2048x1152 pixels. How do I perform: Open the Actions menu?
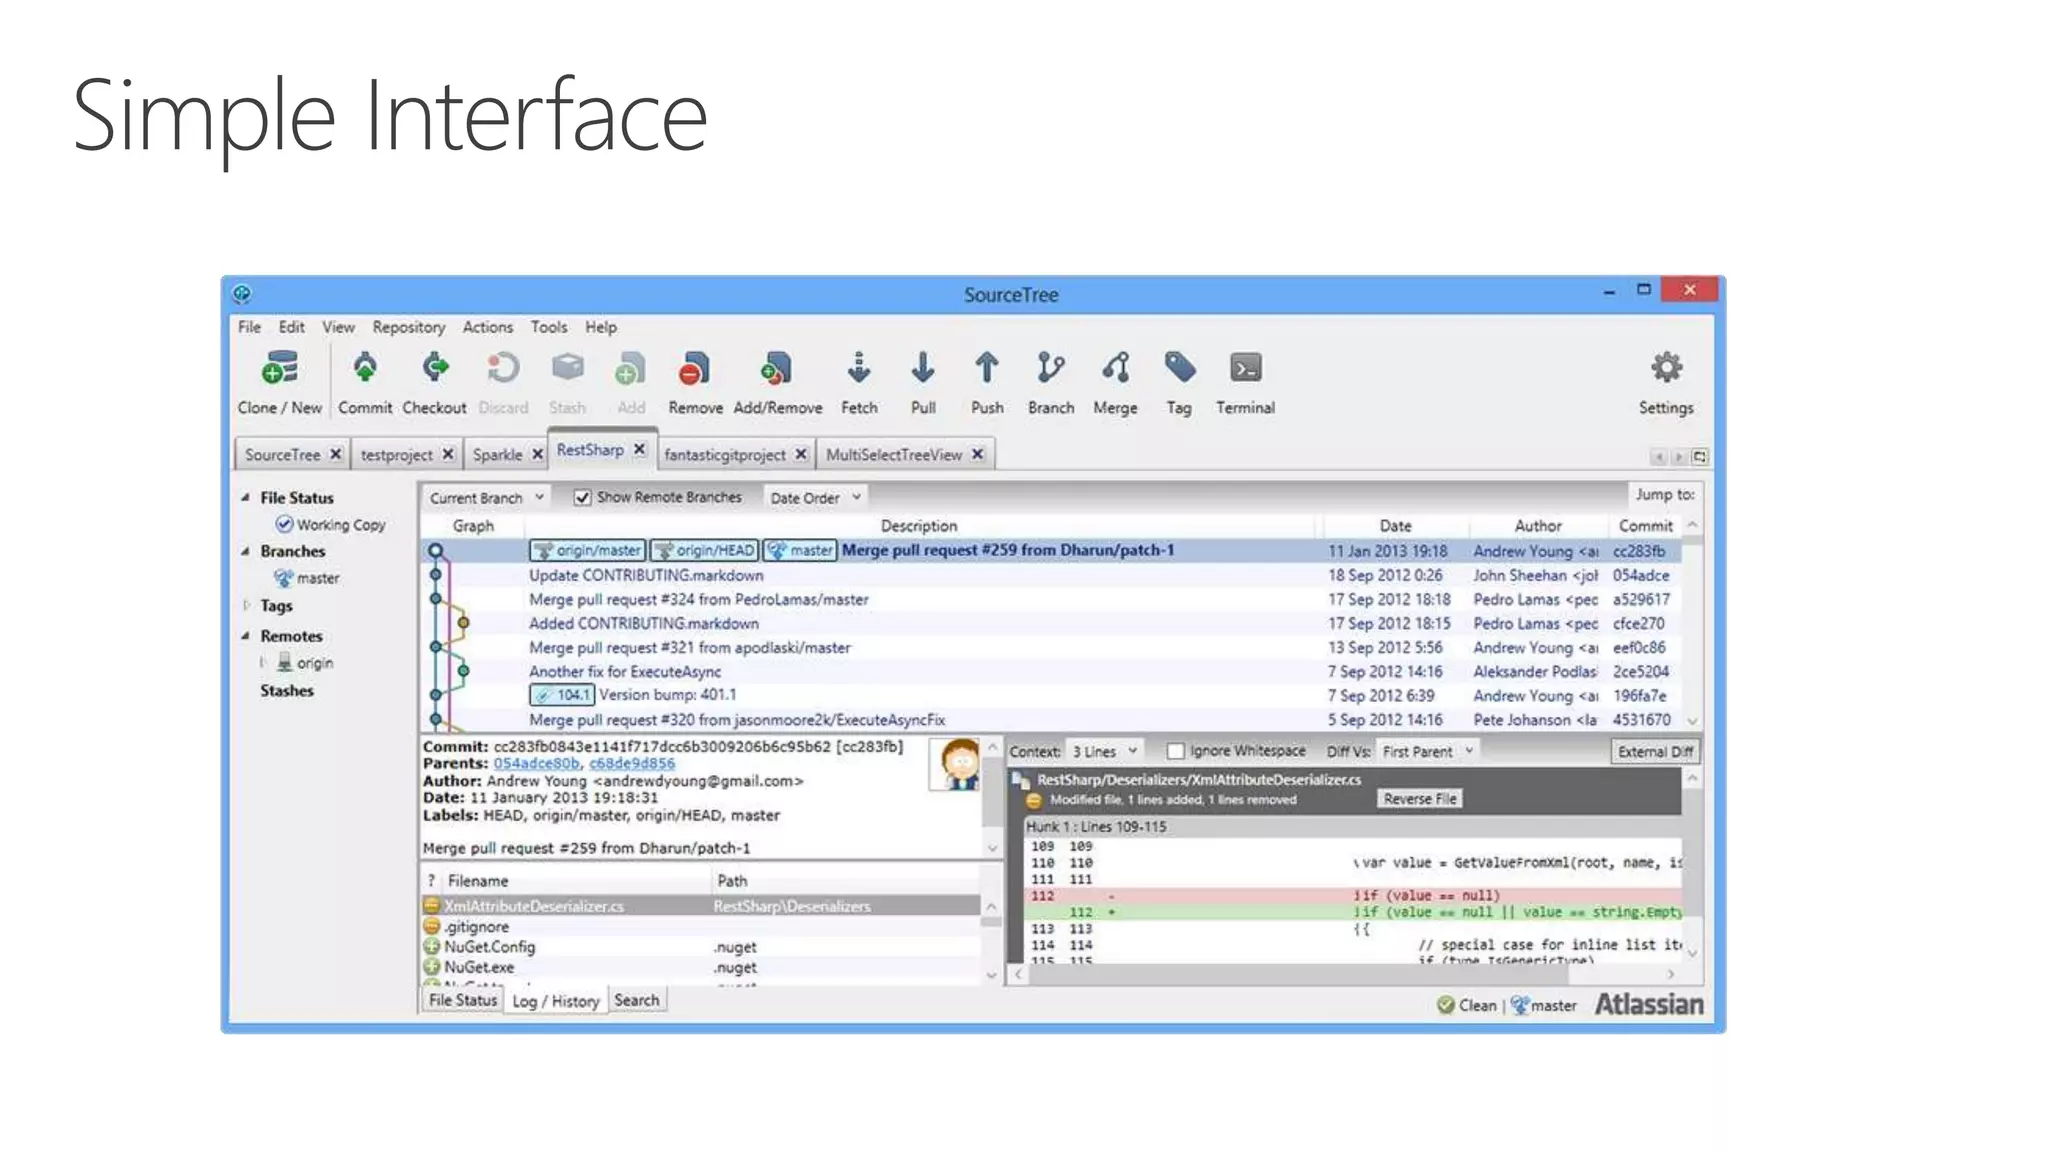(487, 327)
